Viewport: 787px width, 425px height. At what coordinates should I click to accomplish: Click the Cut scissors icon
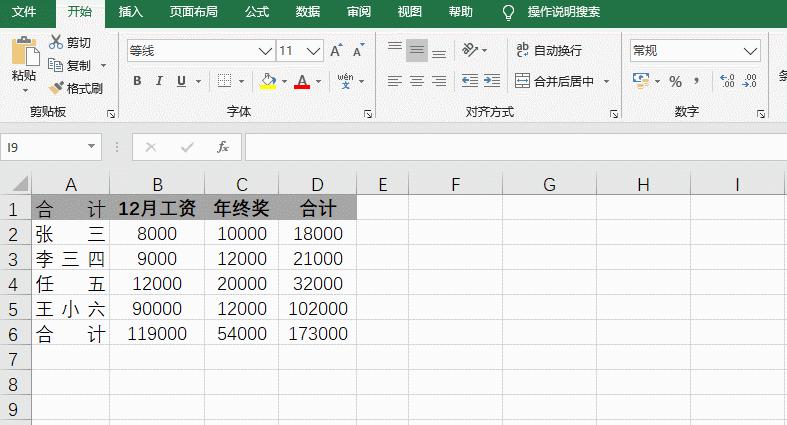coord(55,42)
